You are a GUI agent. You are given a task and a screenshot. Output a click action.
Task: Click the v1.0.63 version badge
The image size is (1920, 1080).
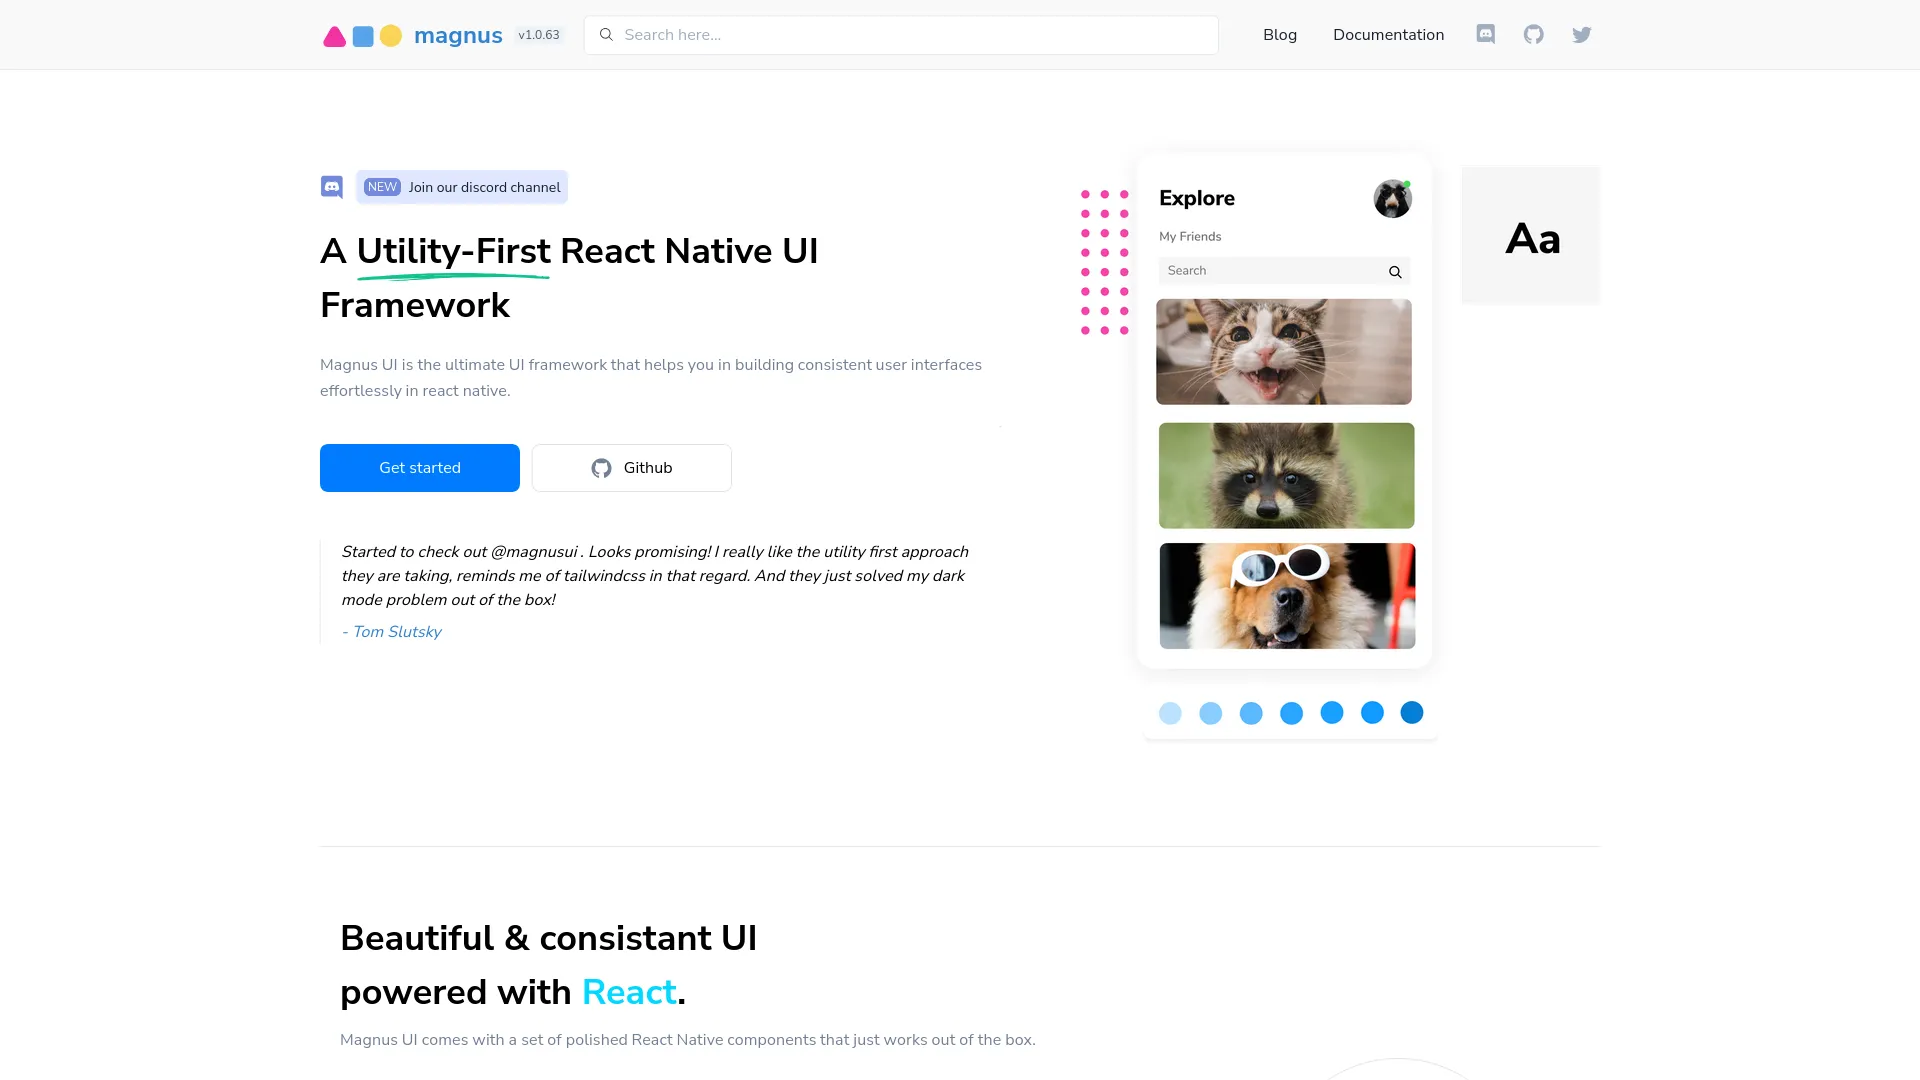(x=539, y=35)
